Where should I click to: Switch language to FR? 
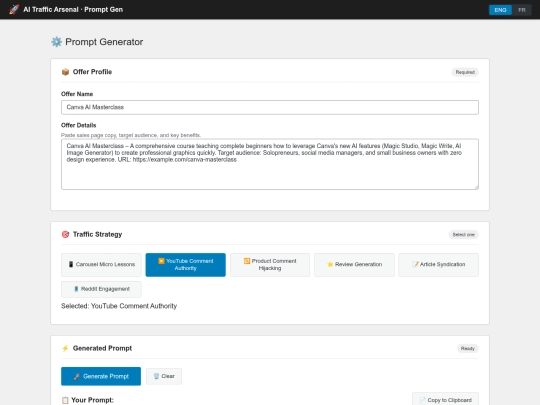click(x=522, y=10)
